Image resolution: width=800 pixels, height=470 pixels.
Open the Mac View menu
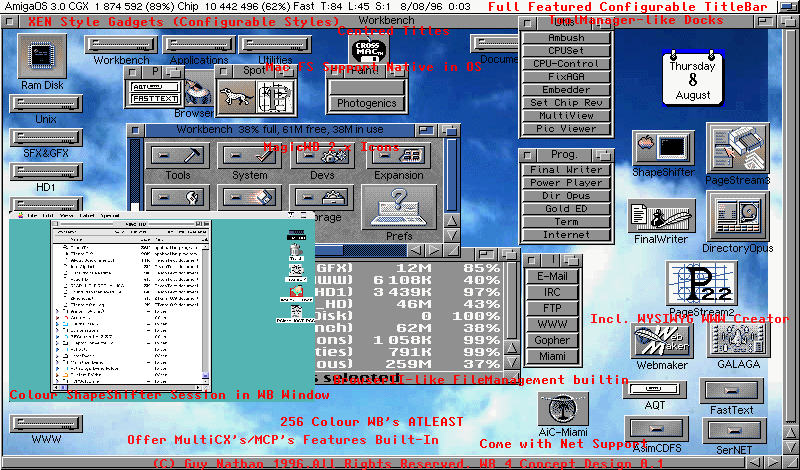point(67,216)
